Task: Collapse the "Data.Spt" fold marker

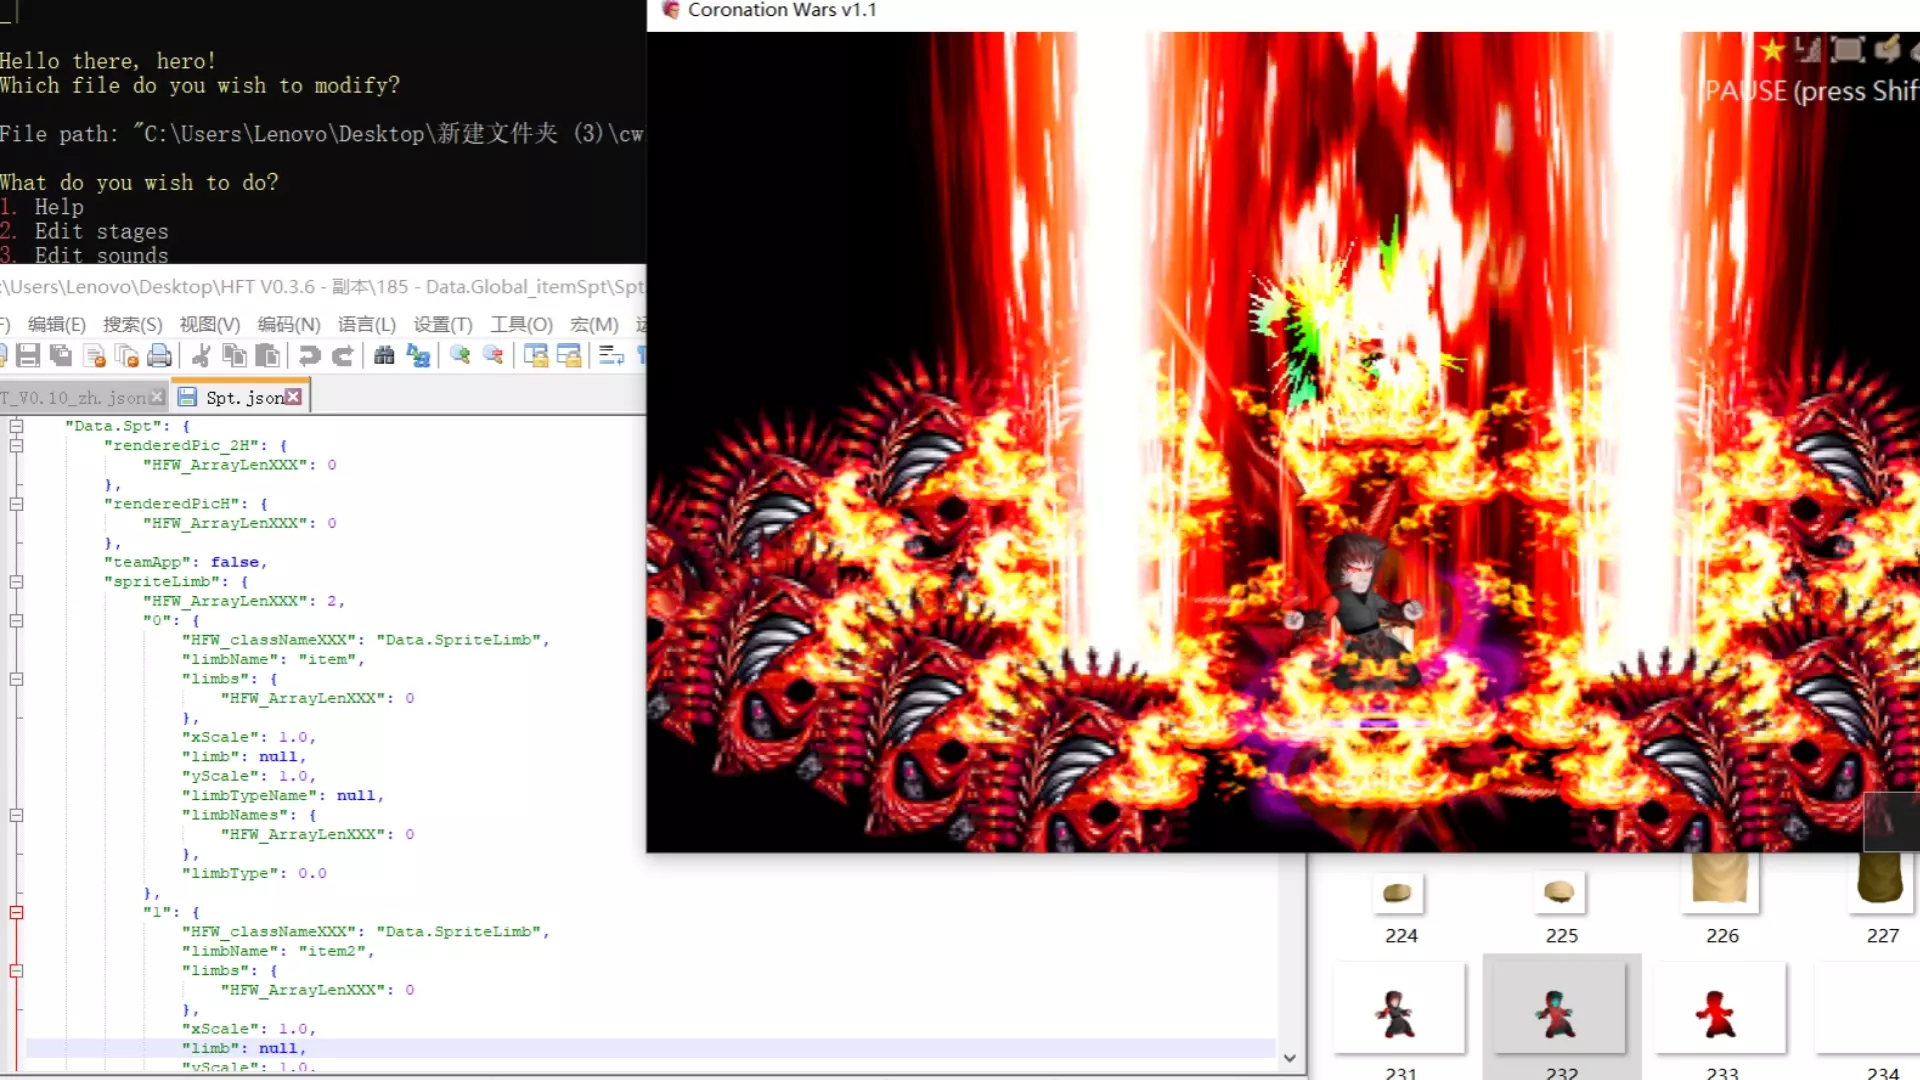Action: [16, 426]
